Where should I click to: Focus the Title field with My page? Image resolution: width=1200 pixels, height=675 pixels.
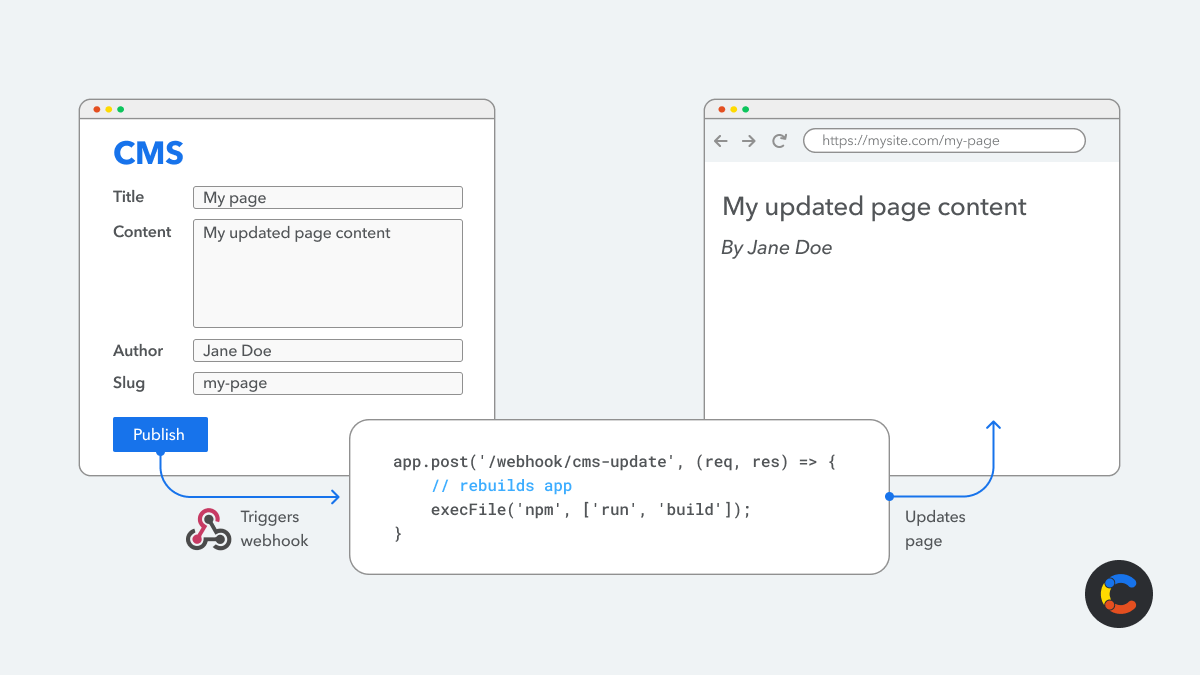coord(328,197)
